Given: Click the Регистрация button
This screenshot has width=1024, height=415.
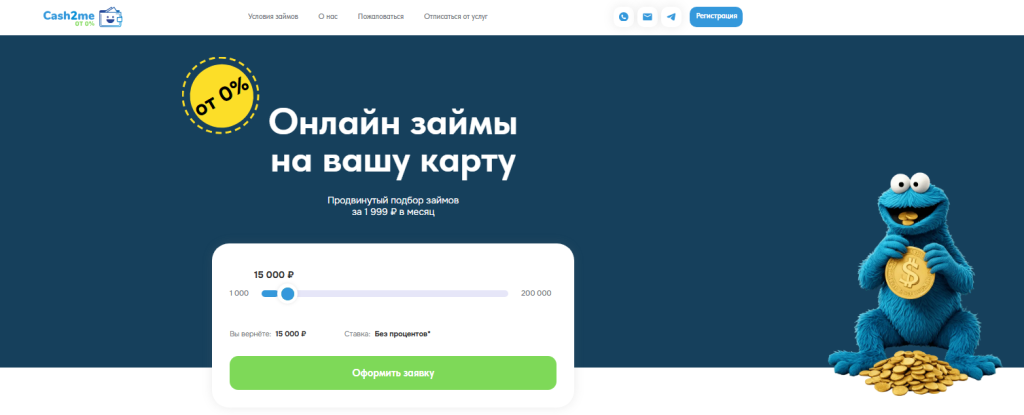Looking at the screenshot, I should (716, 16).
